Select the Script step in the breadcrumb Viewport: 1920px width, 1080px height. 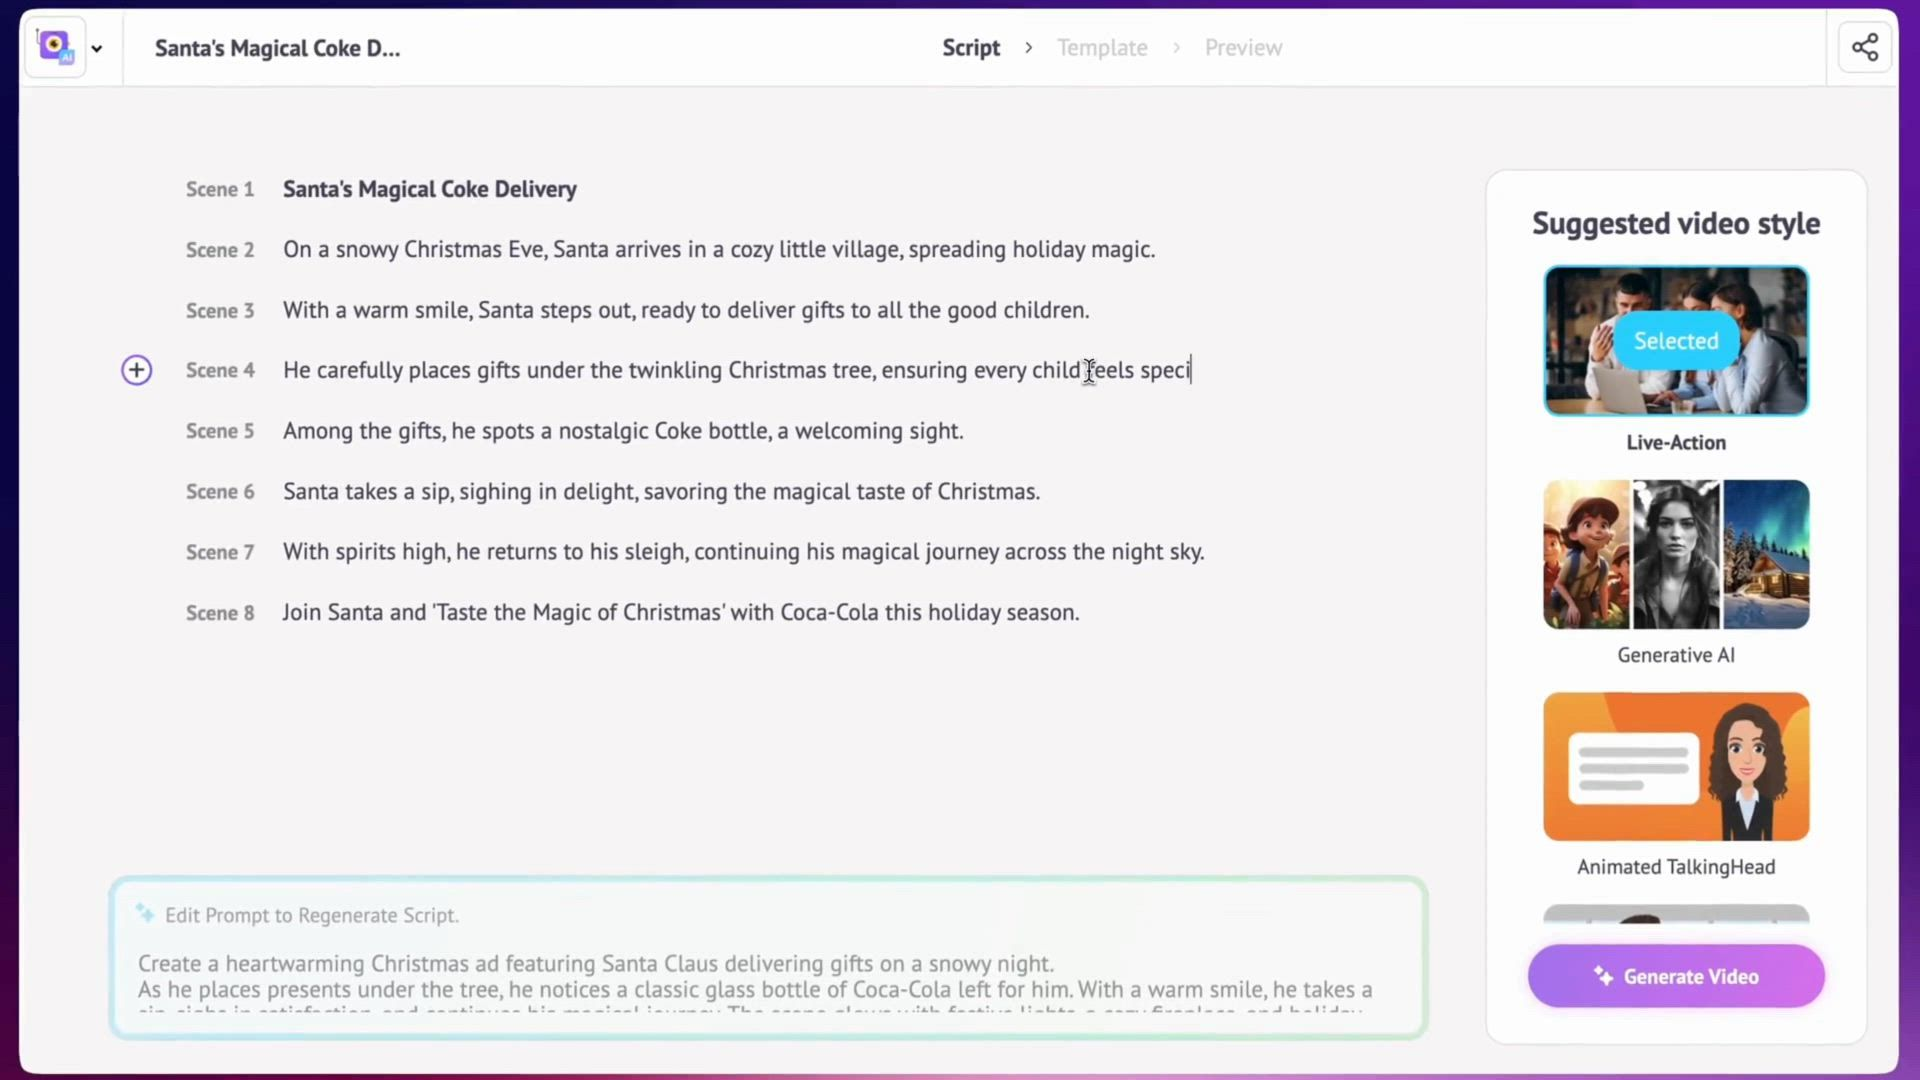[970, 47]
